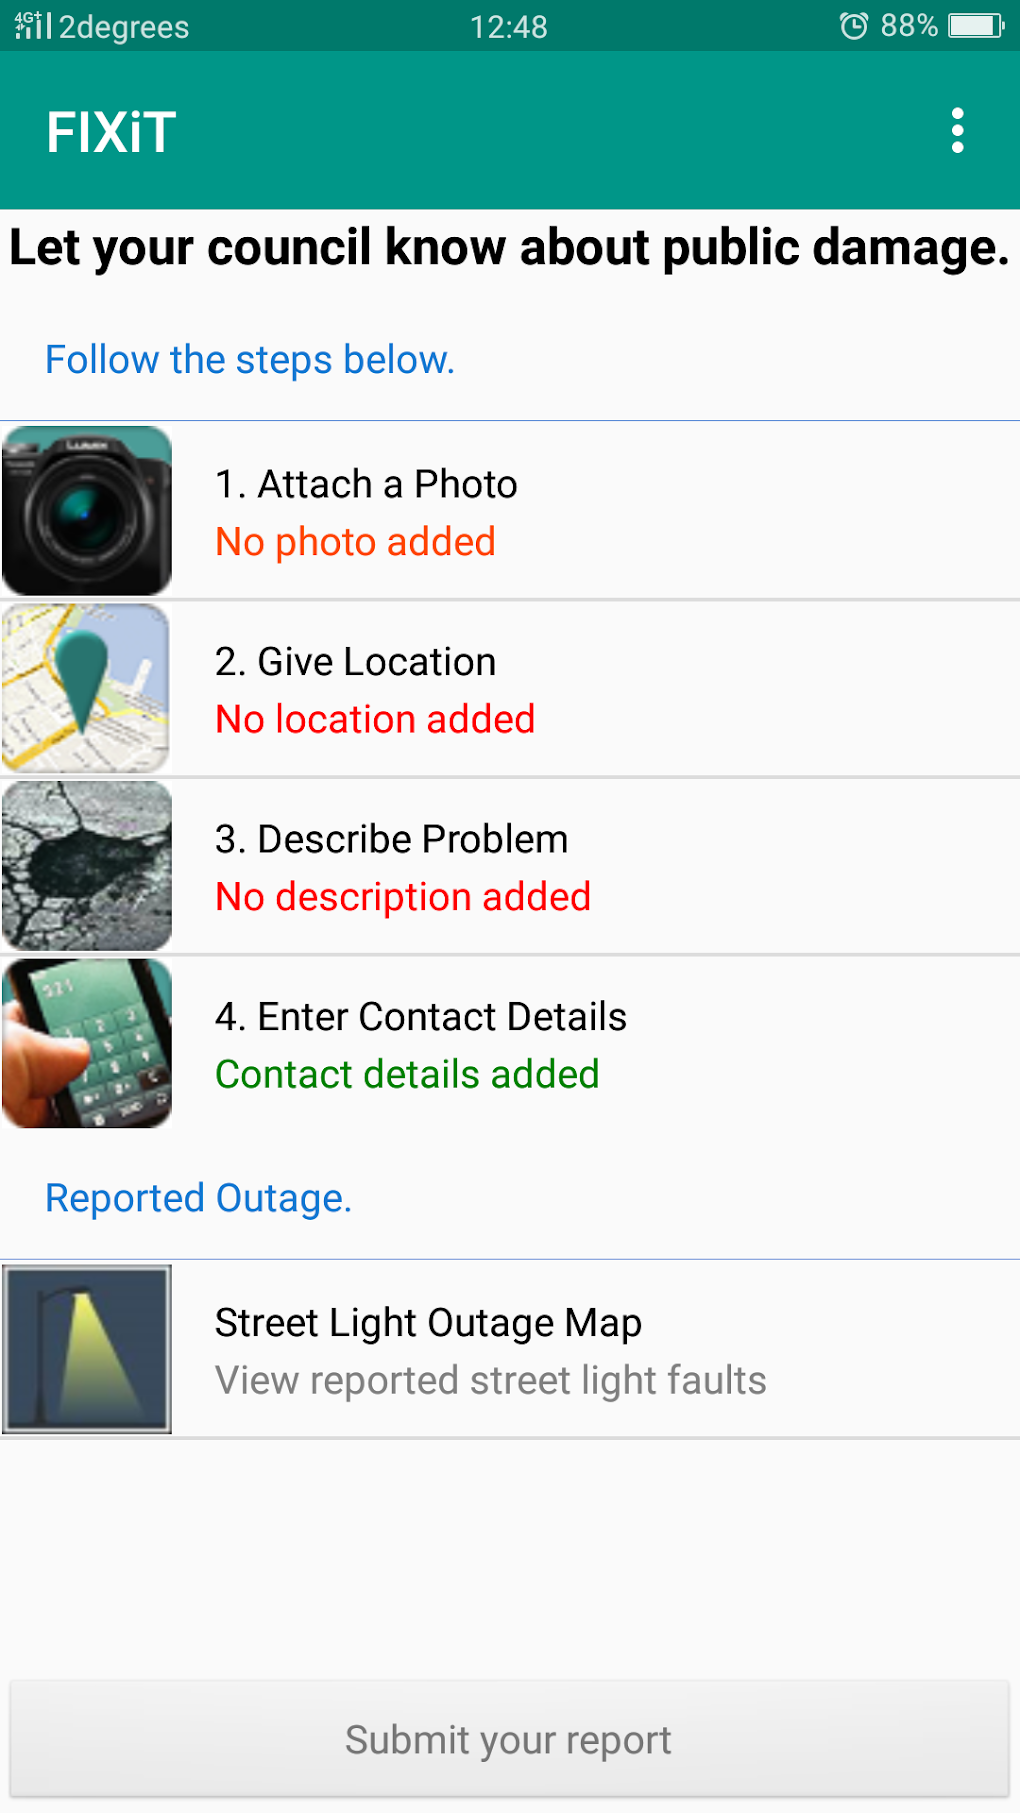Open the three-dot overflow menu

coord(957,131)
